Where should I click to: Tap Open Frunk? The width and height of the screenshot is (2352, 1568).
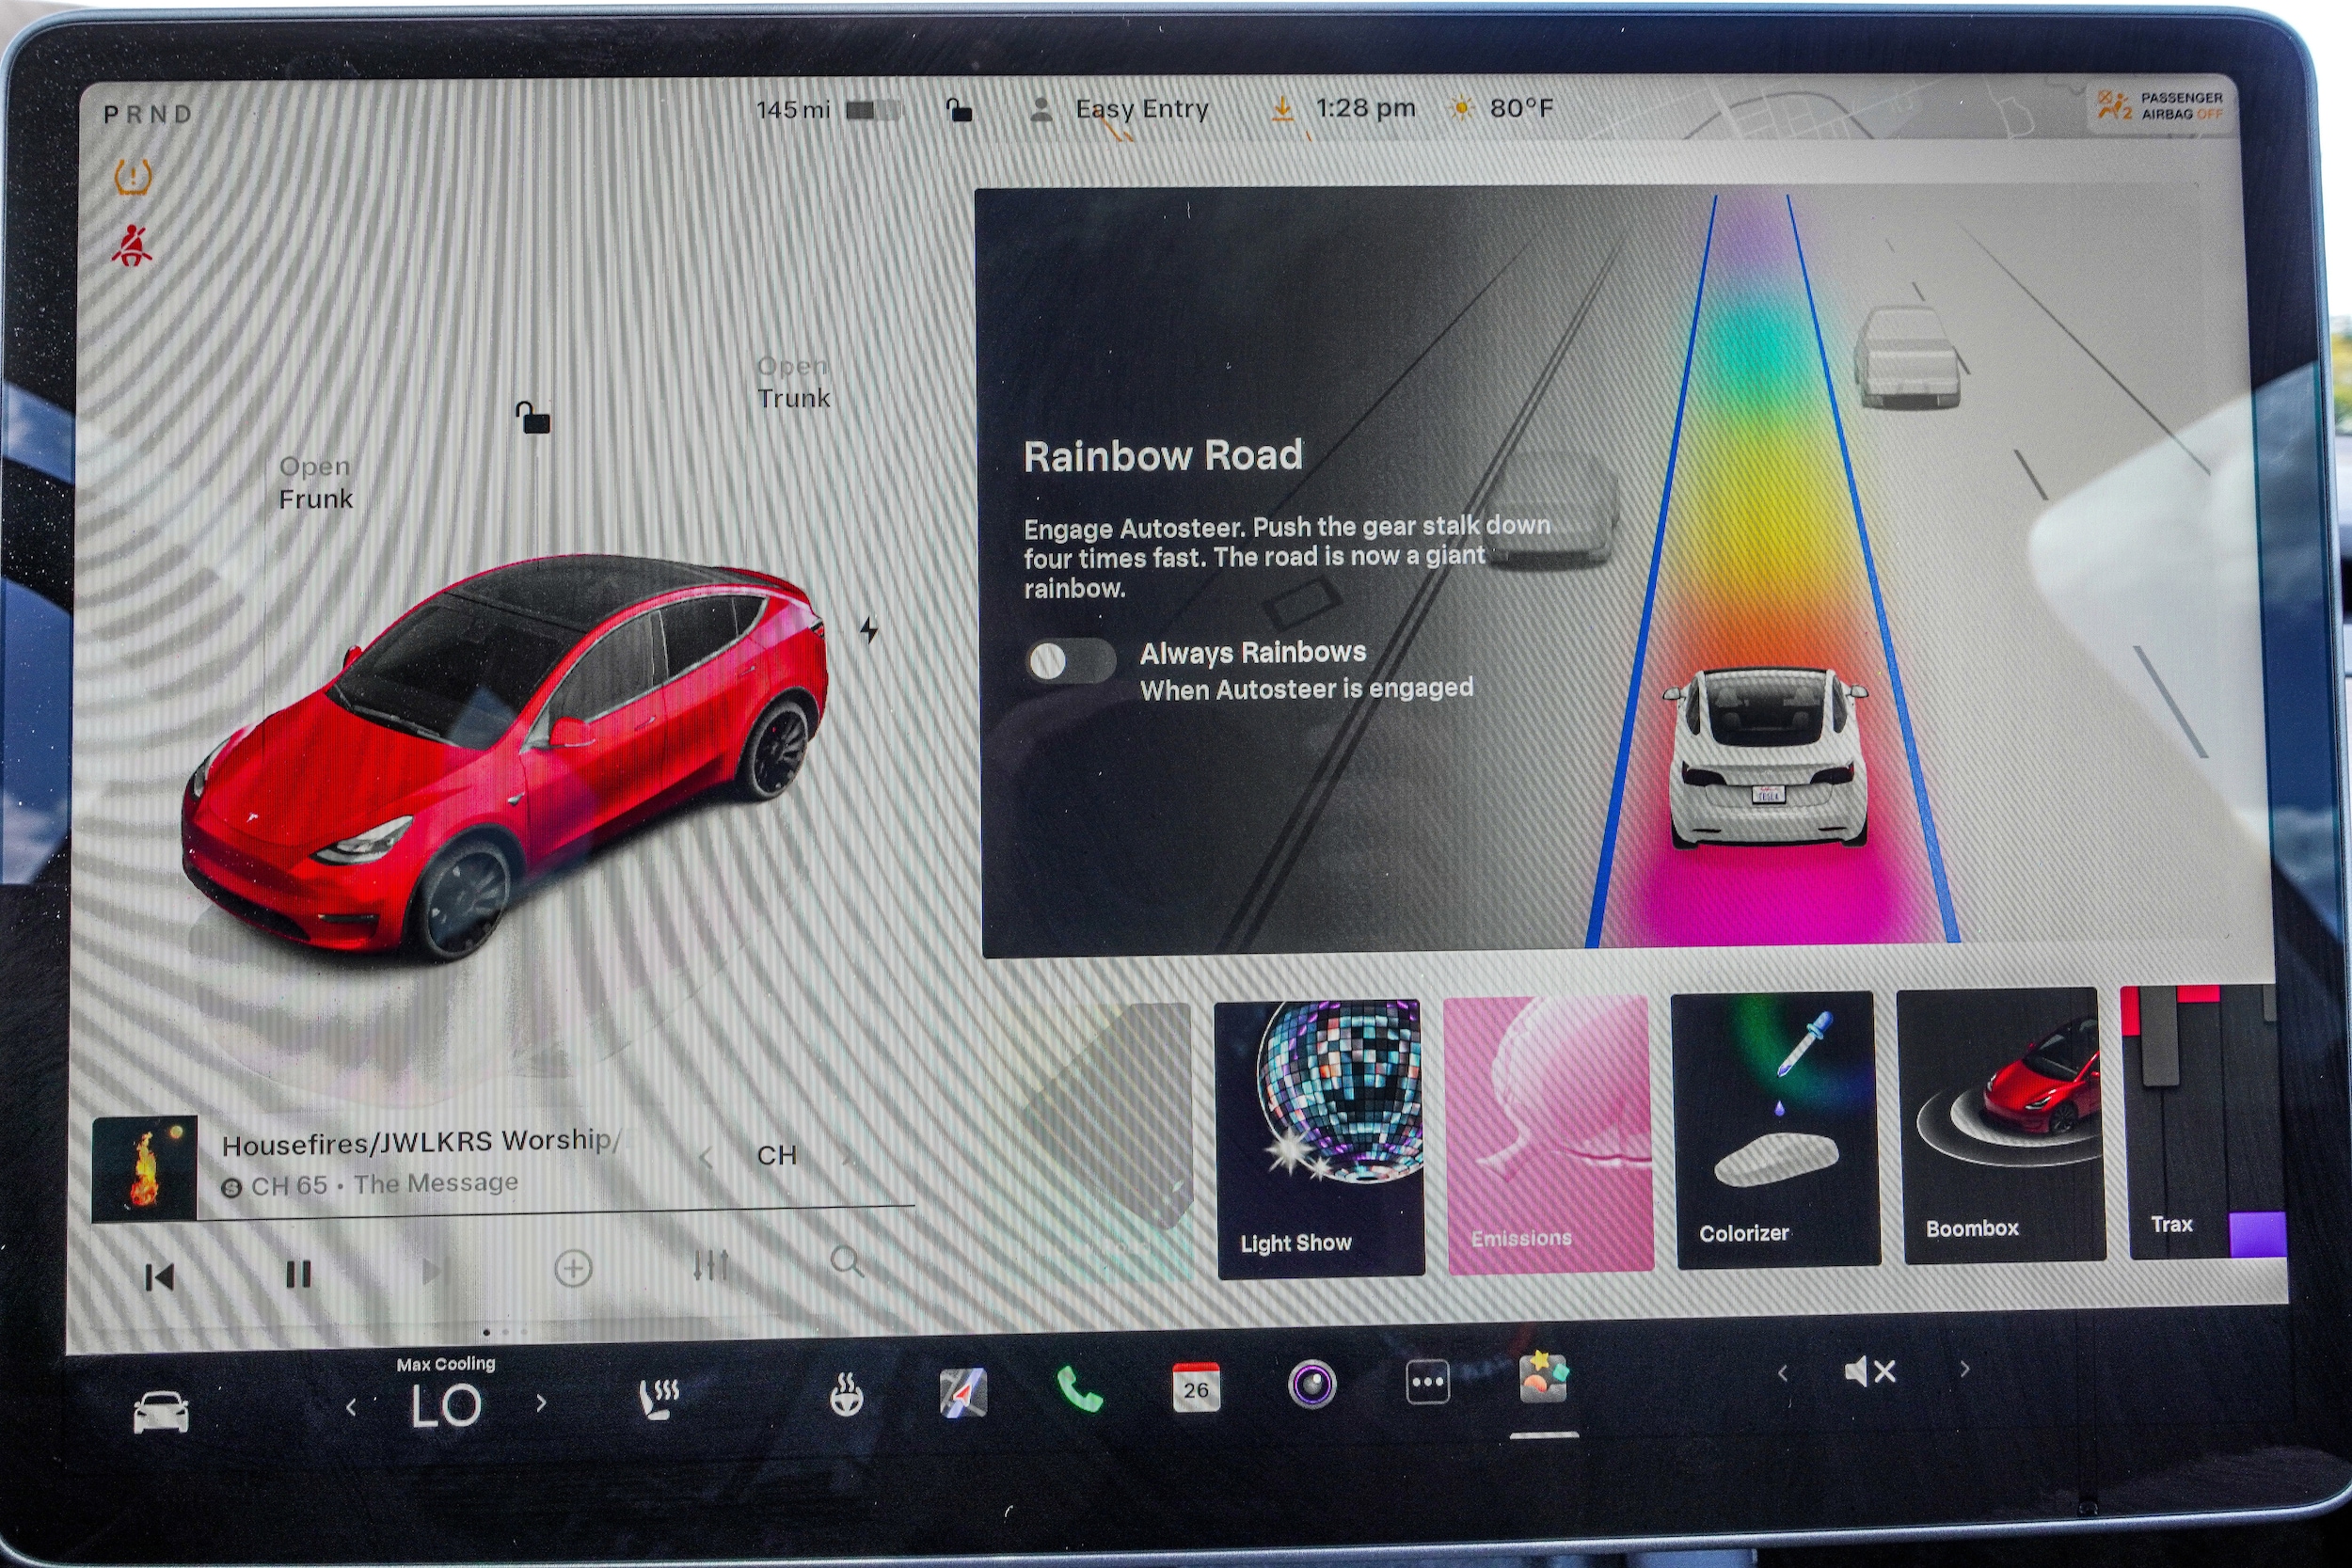pyautogui.click(x=315, y=483)
